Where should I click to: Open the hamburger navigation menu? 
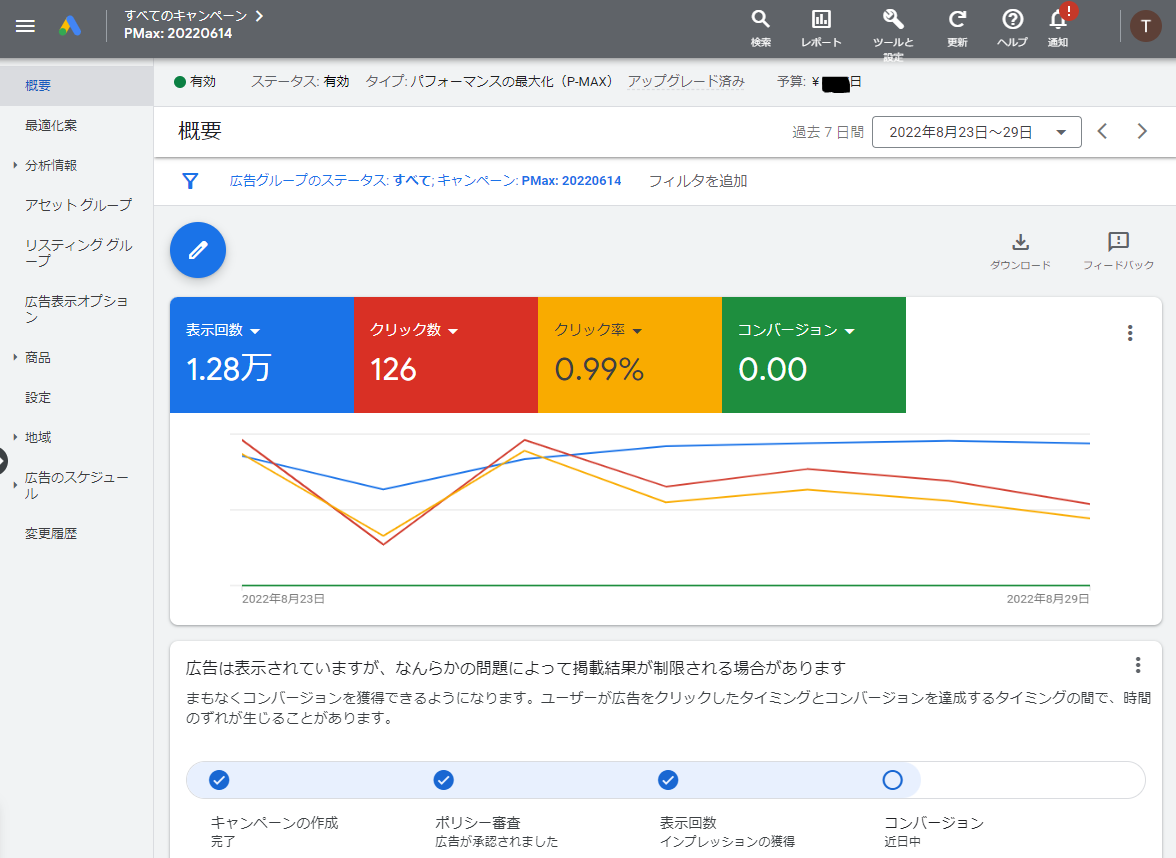coord(25,26)
